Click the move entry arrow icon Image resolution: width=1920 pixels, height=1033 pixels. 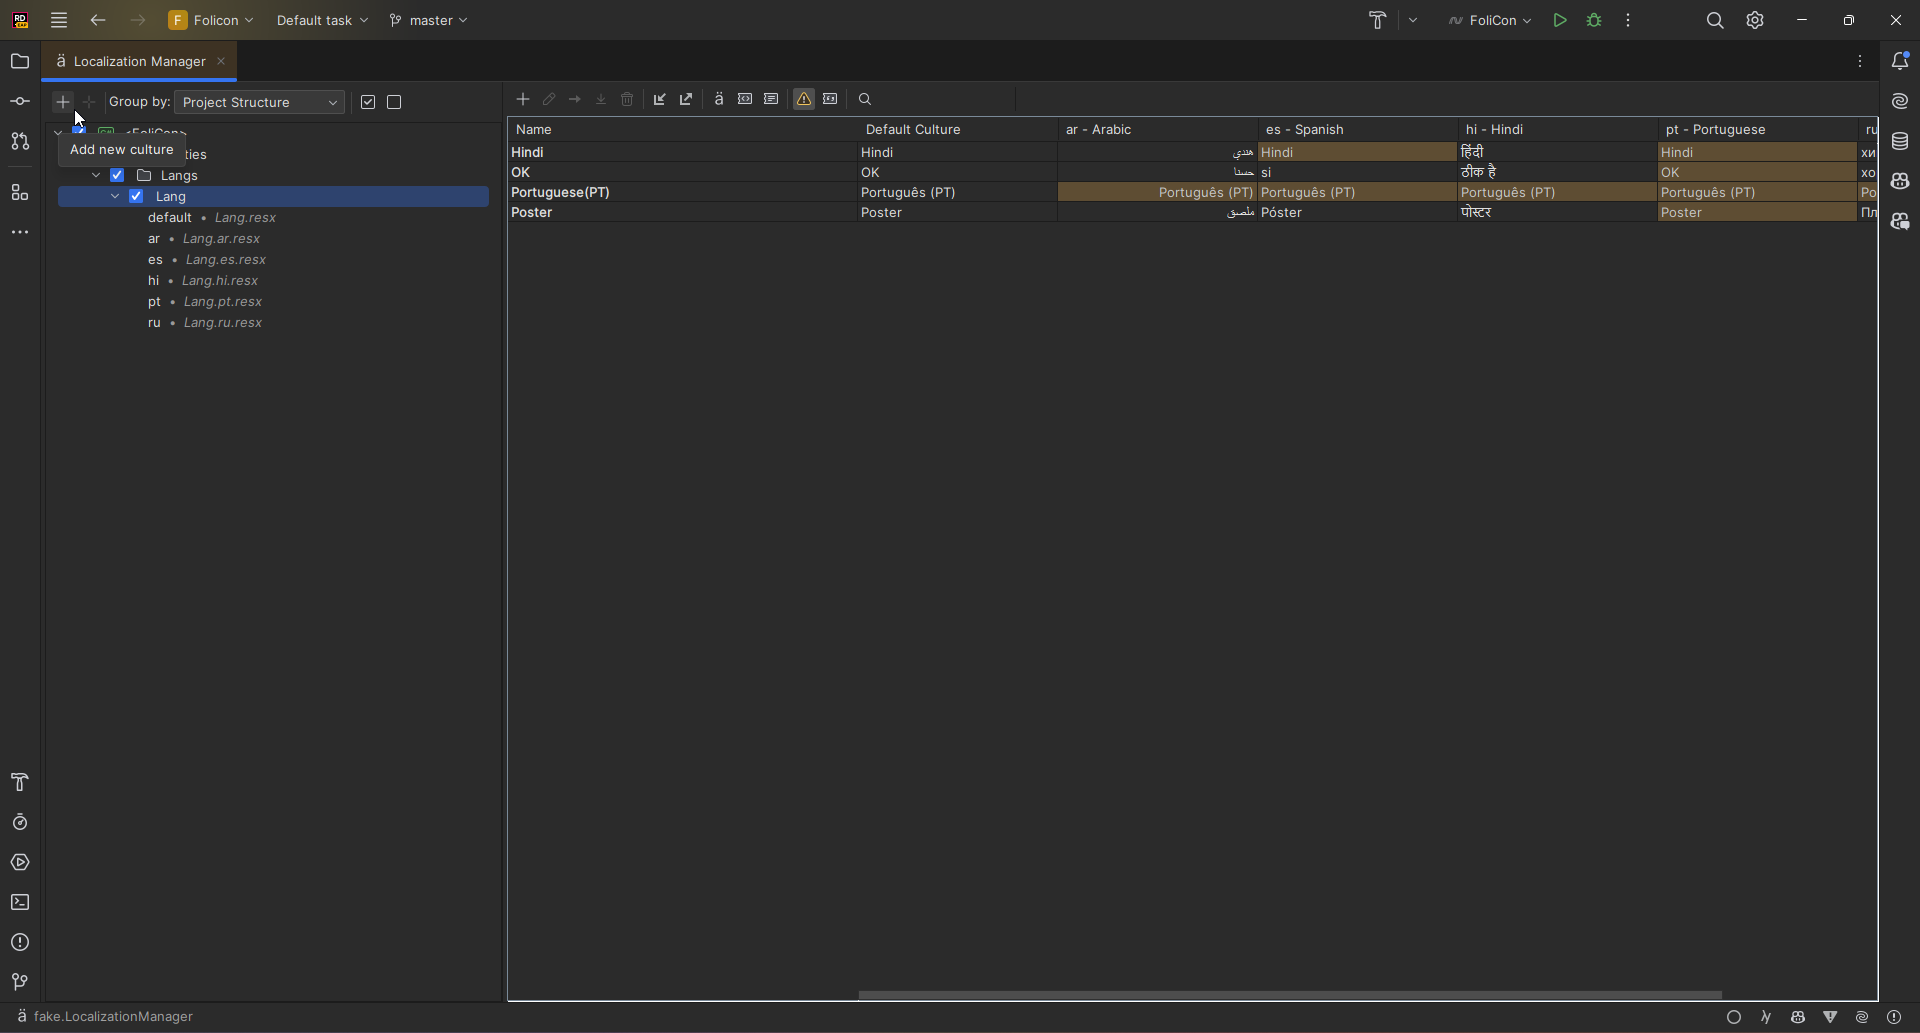[575, 99]
